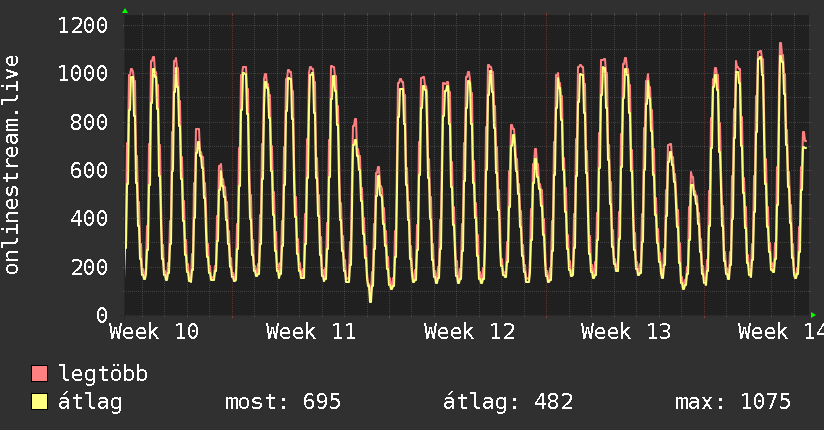This screenshot has height=430, width=824.
Task: Select the átlag legend label
Action: click(90, 402)
